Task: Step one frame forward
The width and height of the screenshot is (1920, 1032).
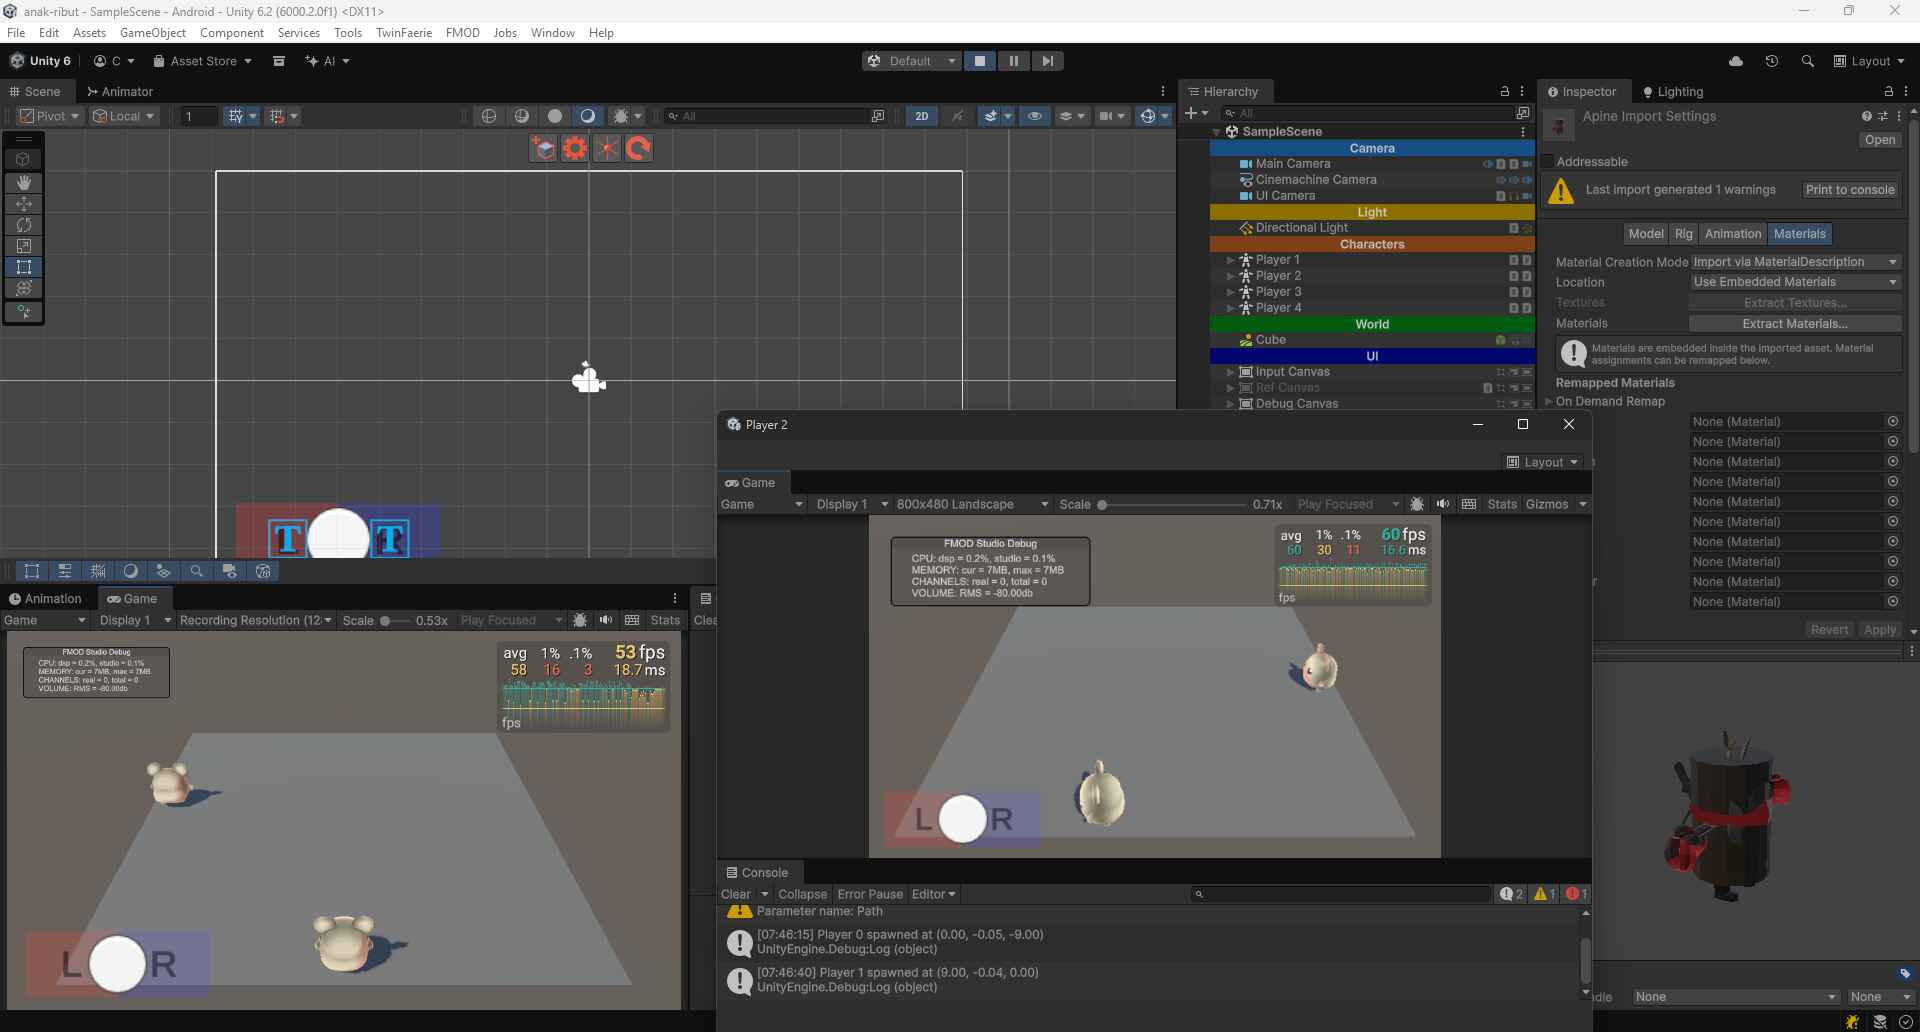Action: [1047, 61]
